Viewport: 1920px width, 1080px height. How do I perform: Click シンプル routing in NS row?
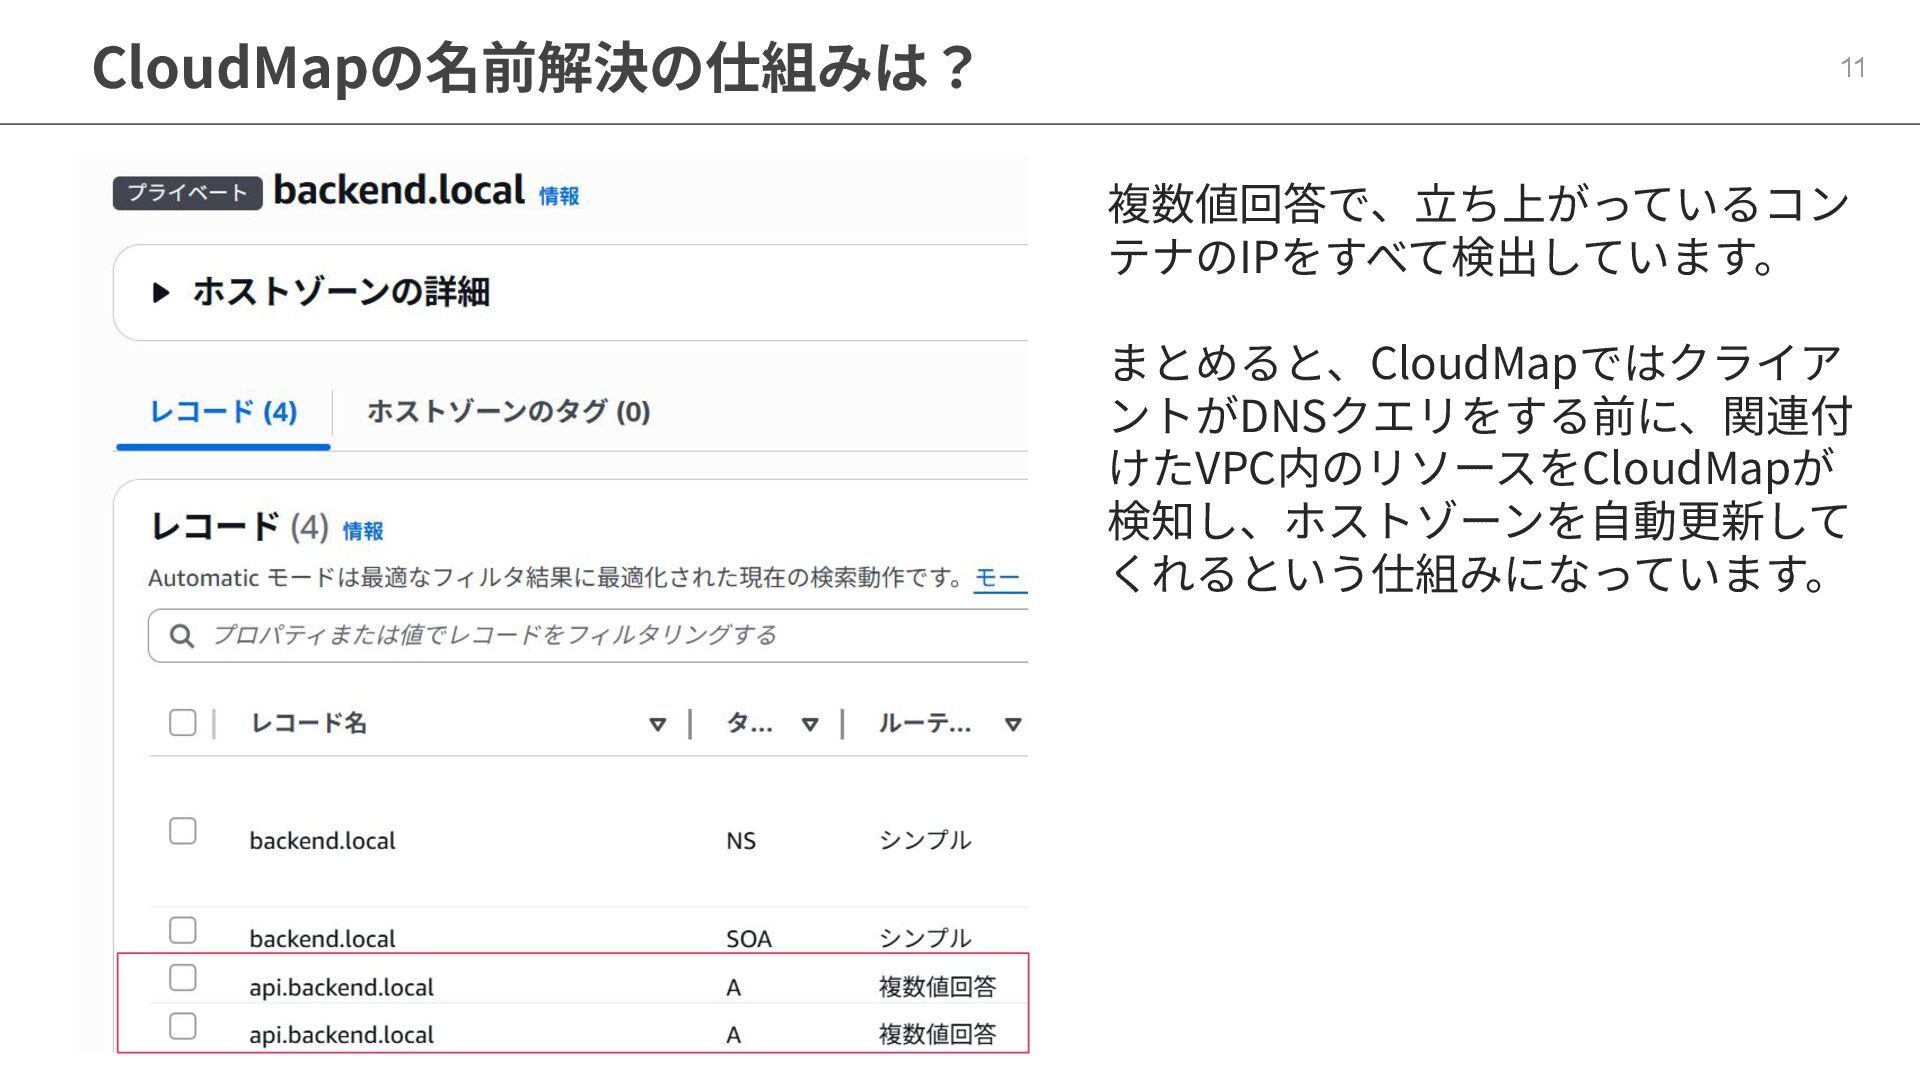[925, 840]
